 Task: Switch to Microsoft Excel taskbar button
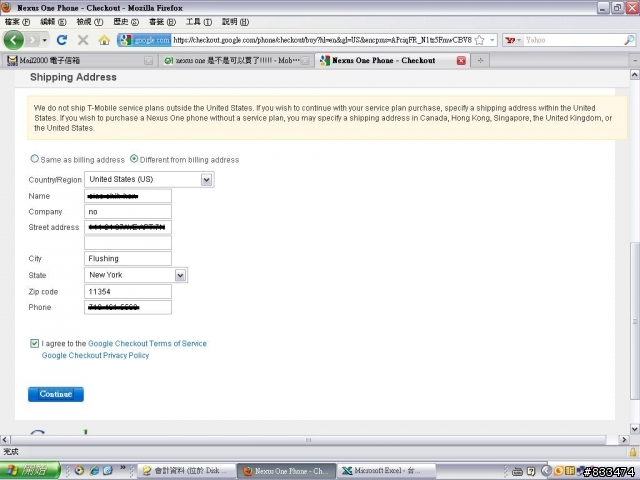pyautogui.click(x=386, y=471)
